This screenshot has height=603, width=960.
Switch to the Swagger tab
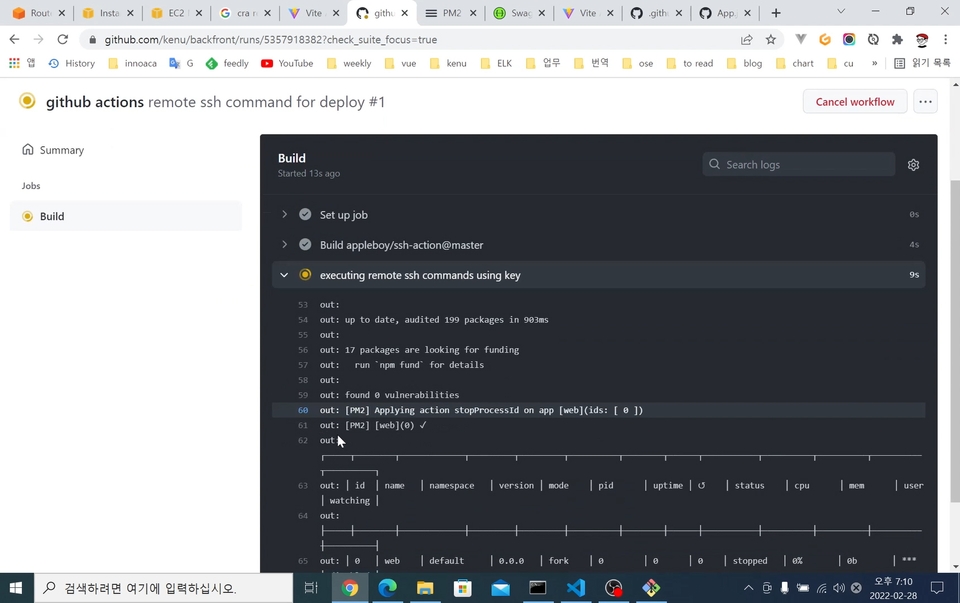[x=519, y=13]
